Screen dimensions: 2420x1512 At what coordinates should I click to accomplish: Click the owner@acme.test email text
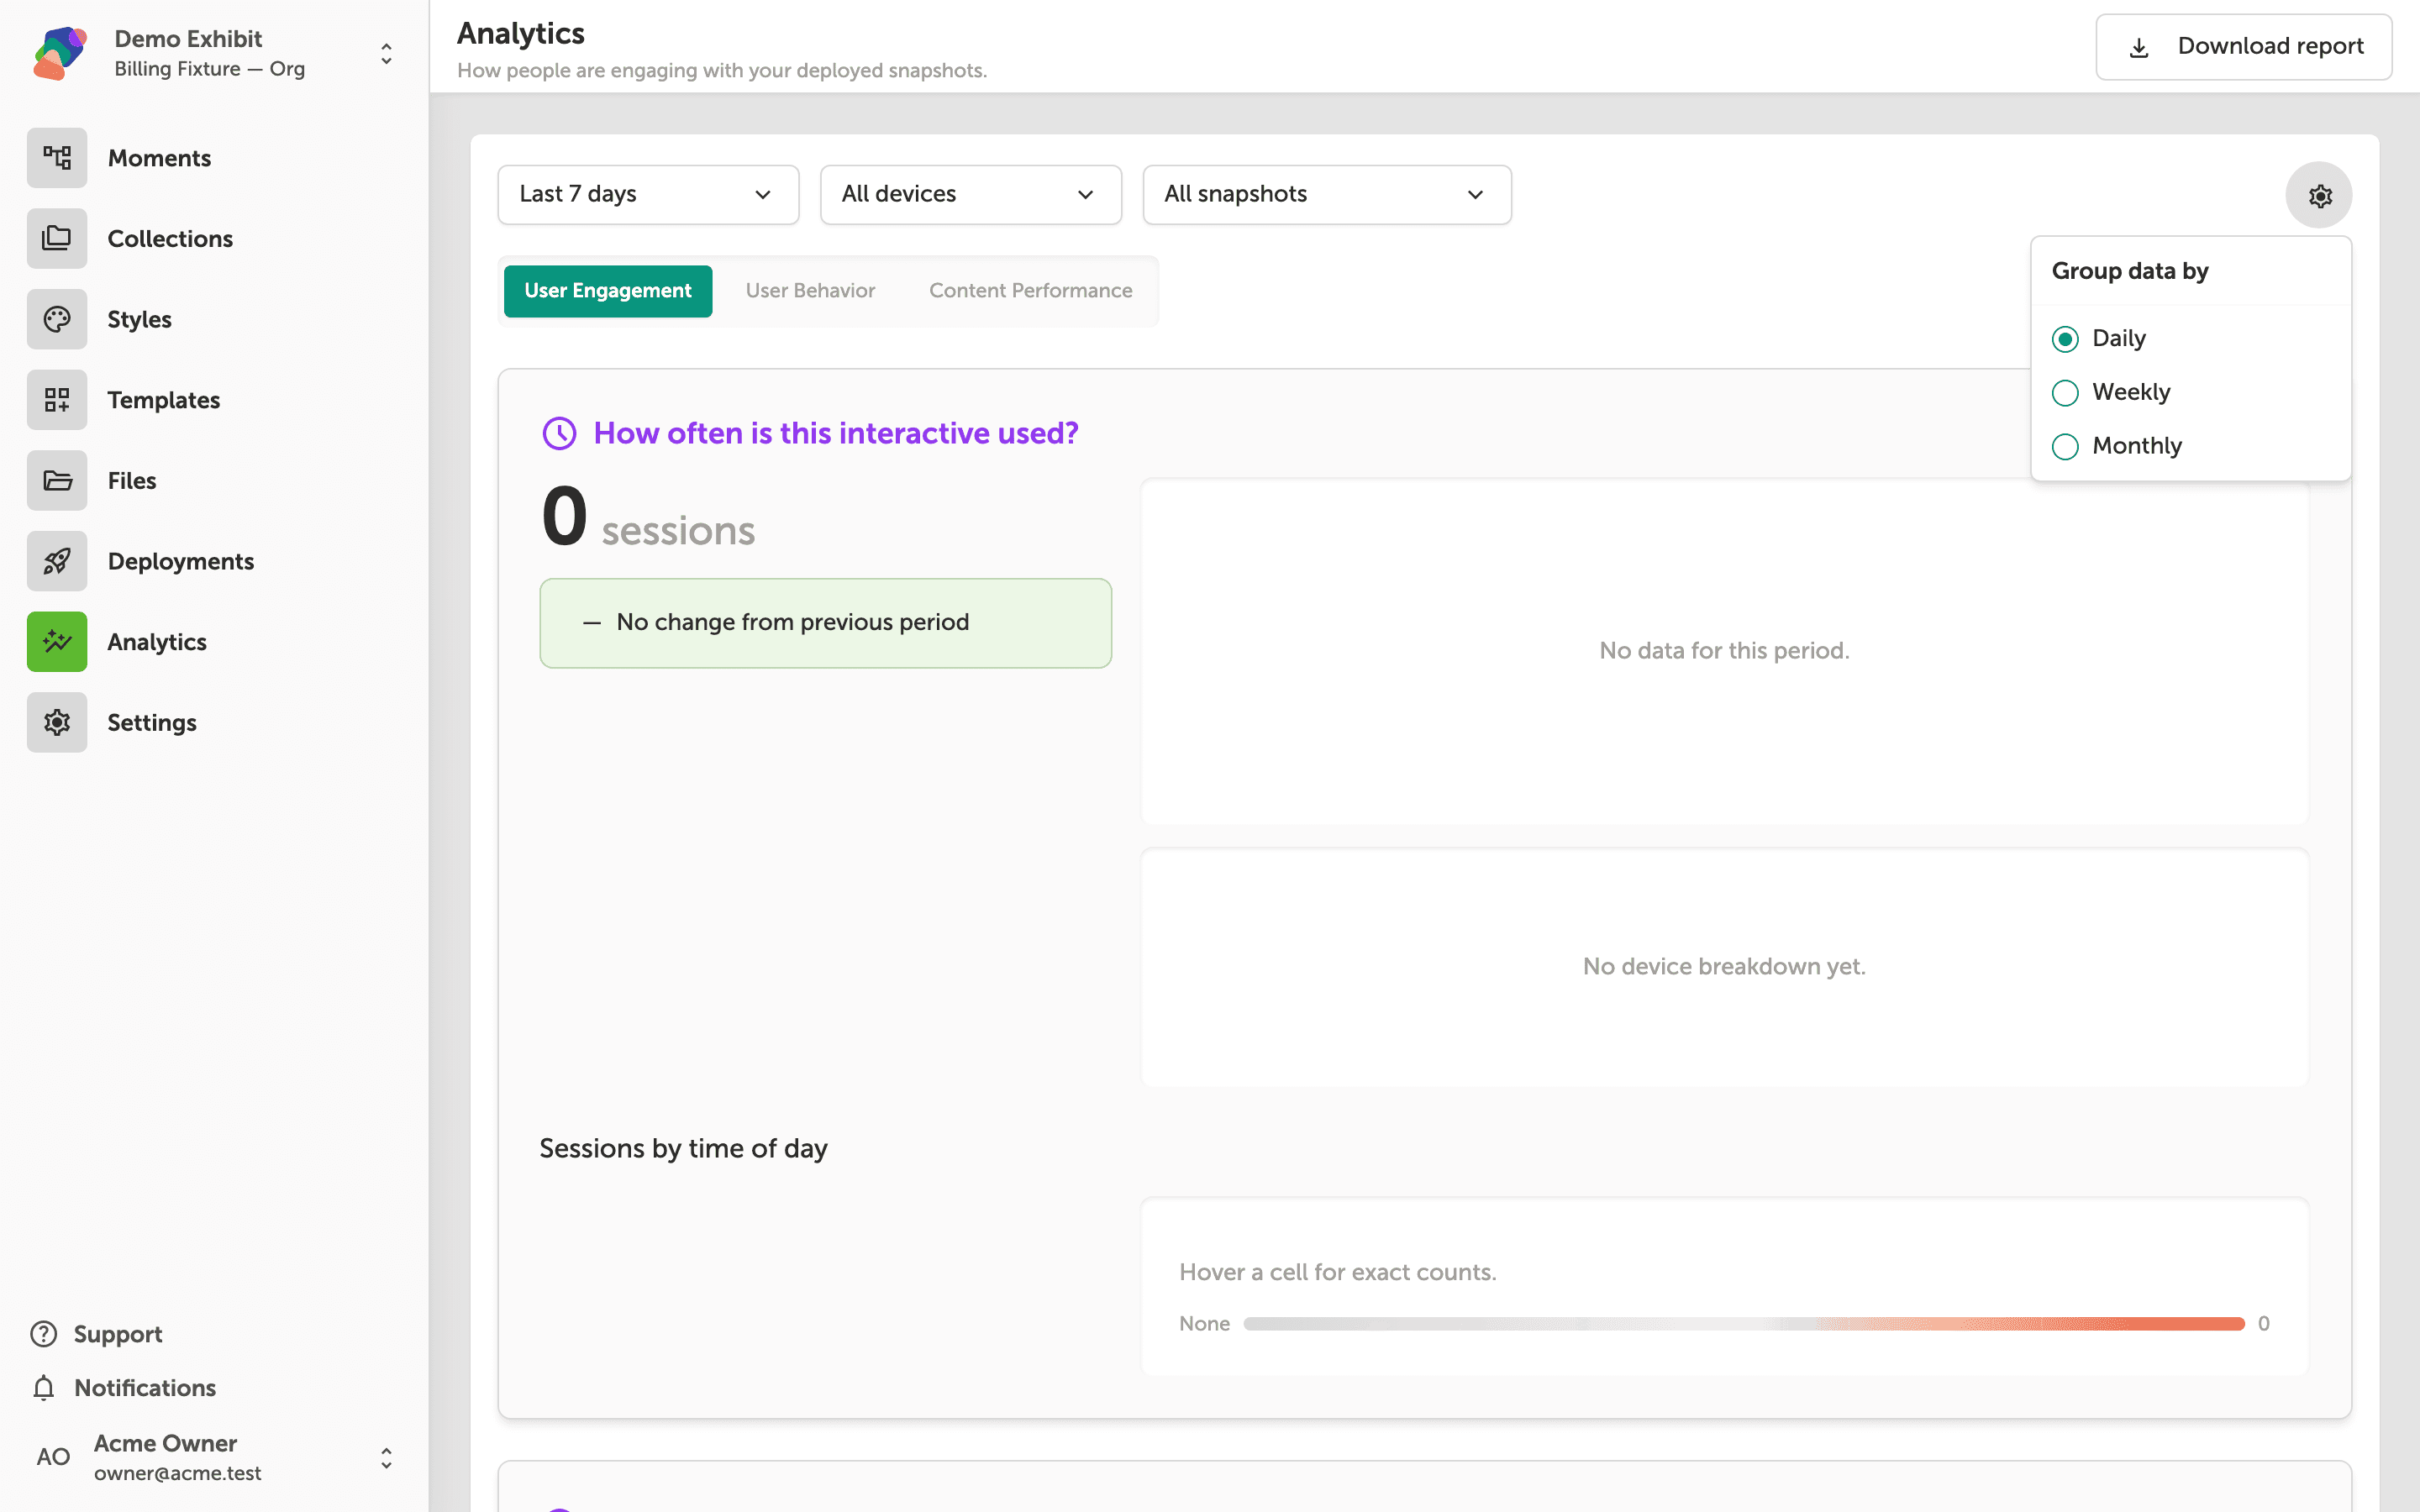[x=178, y=1473]
